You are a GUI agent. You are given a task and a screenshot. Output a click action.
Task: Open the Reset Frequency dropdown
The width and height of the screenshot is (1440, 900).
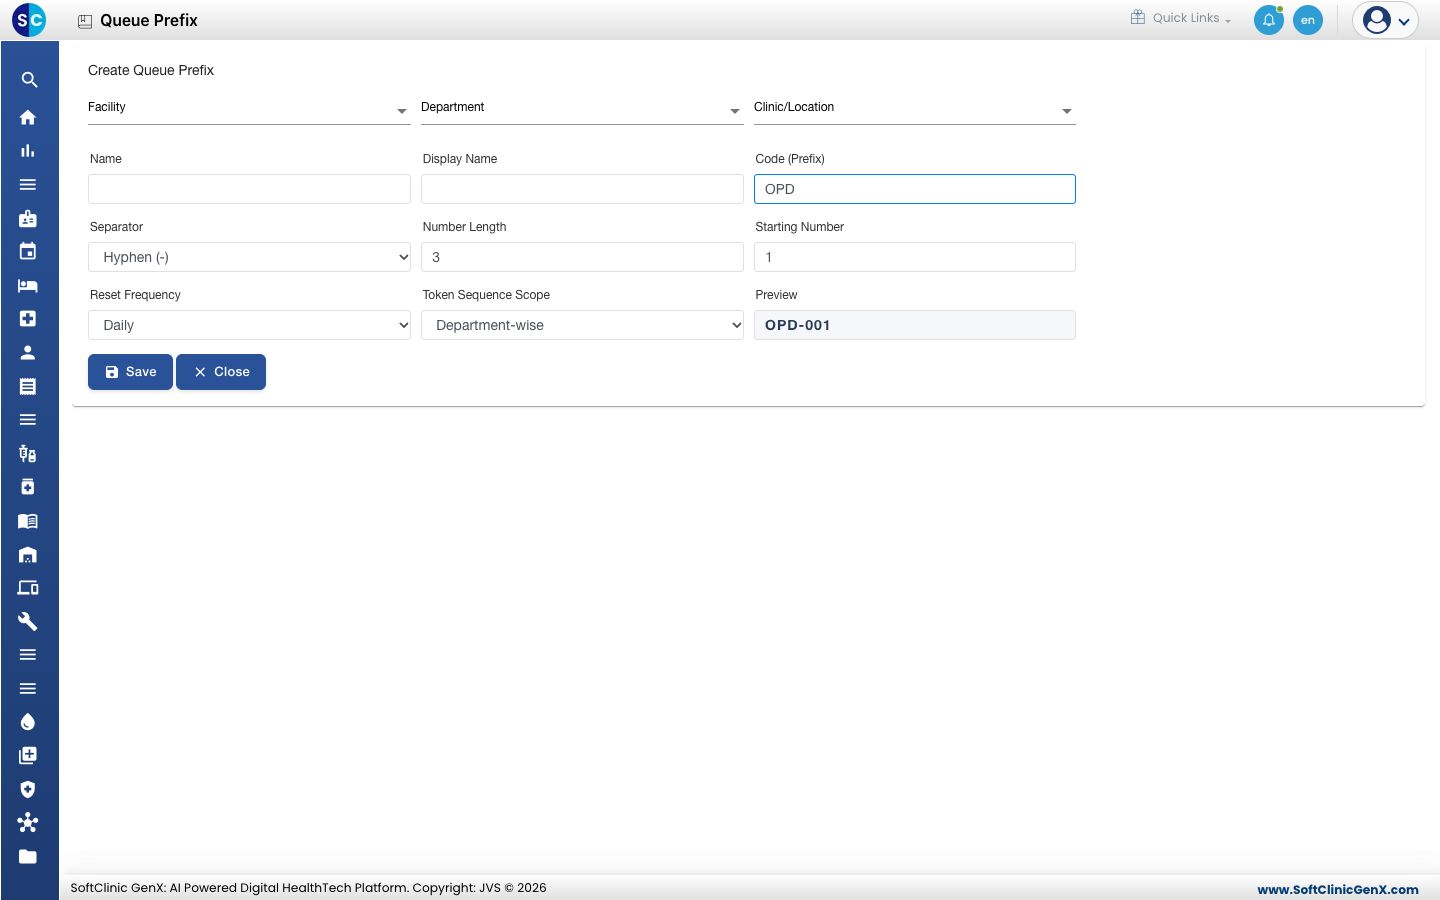coord(249,325)
